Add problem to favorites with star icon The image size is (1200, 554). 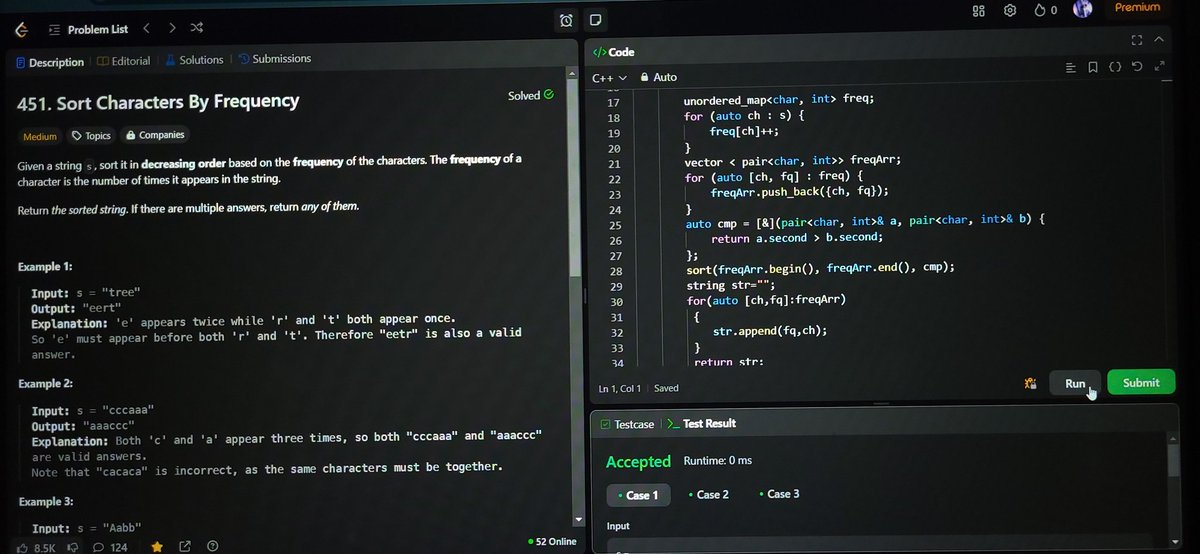[157, 547]
